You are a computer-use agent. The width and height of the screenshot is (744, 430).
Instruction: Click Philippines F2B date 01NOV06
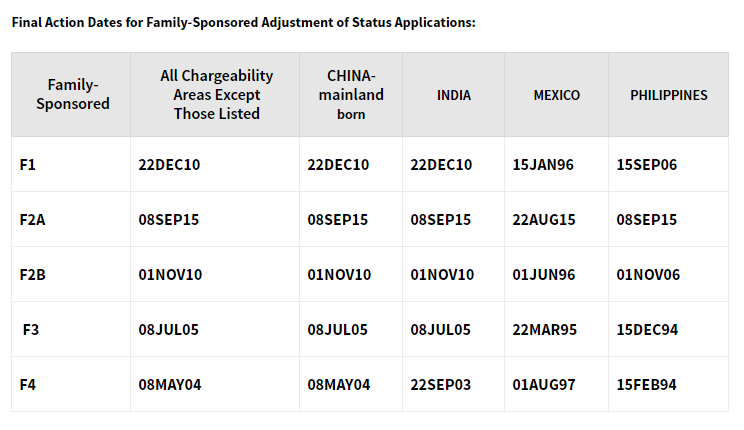click(648, 275)
